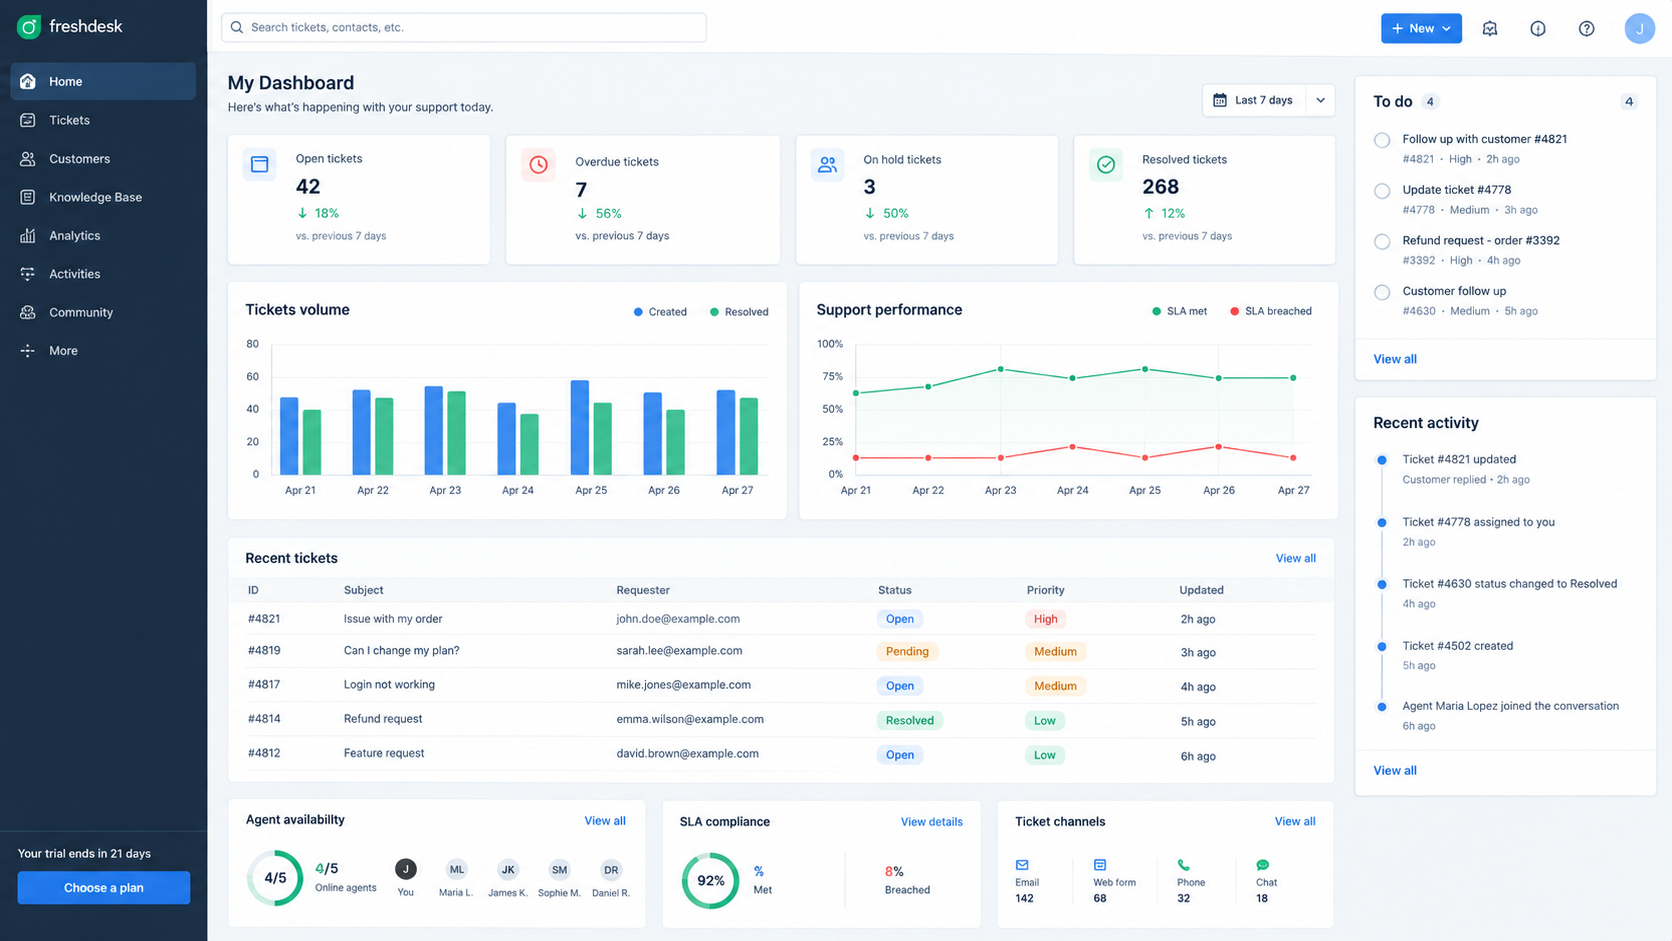Click the Phone channel icon
Screen dimensions: 1672x941
tap(1184, 865)
